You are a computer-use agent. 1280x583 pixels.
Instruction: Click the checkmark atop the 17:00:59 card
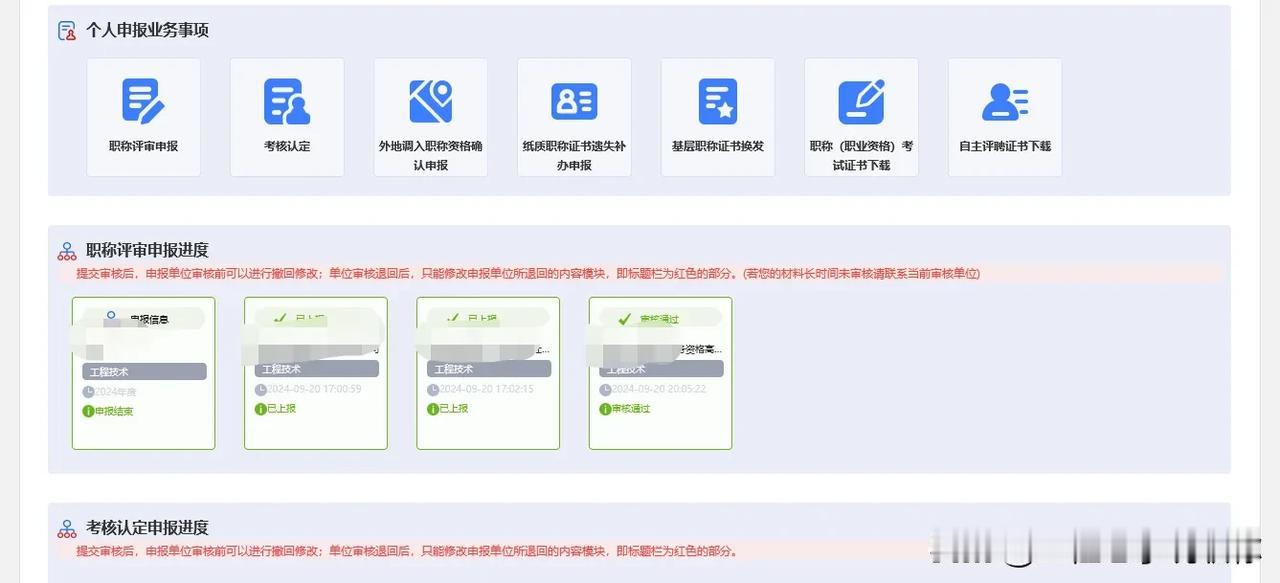[280, 319]
